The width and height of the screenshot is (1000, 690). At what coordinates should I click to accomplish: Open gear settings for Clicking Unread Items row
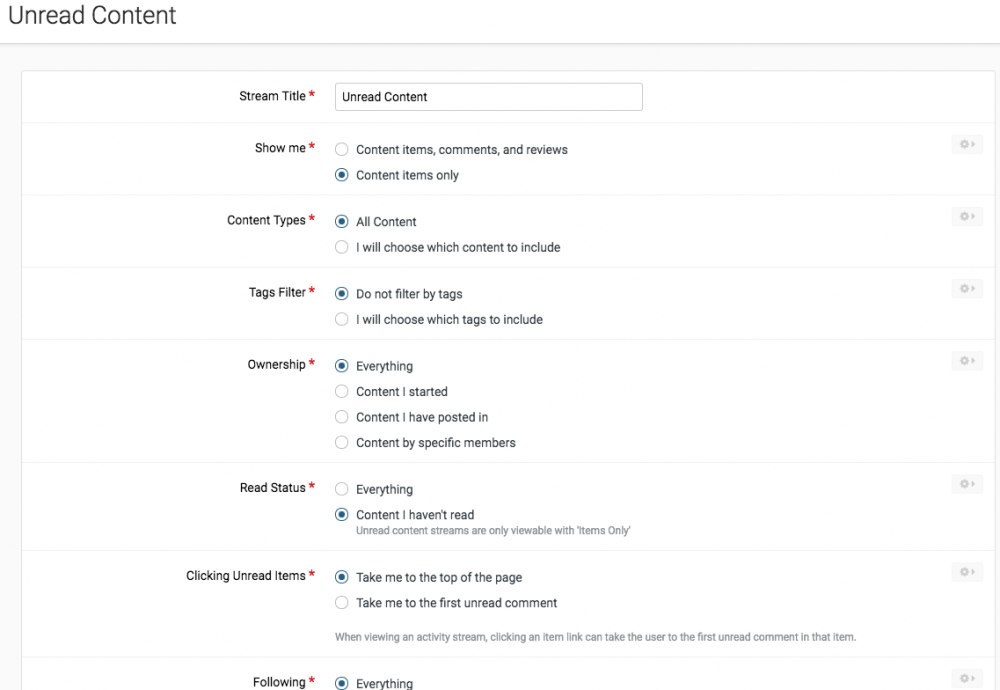967,571
